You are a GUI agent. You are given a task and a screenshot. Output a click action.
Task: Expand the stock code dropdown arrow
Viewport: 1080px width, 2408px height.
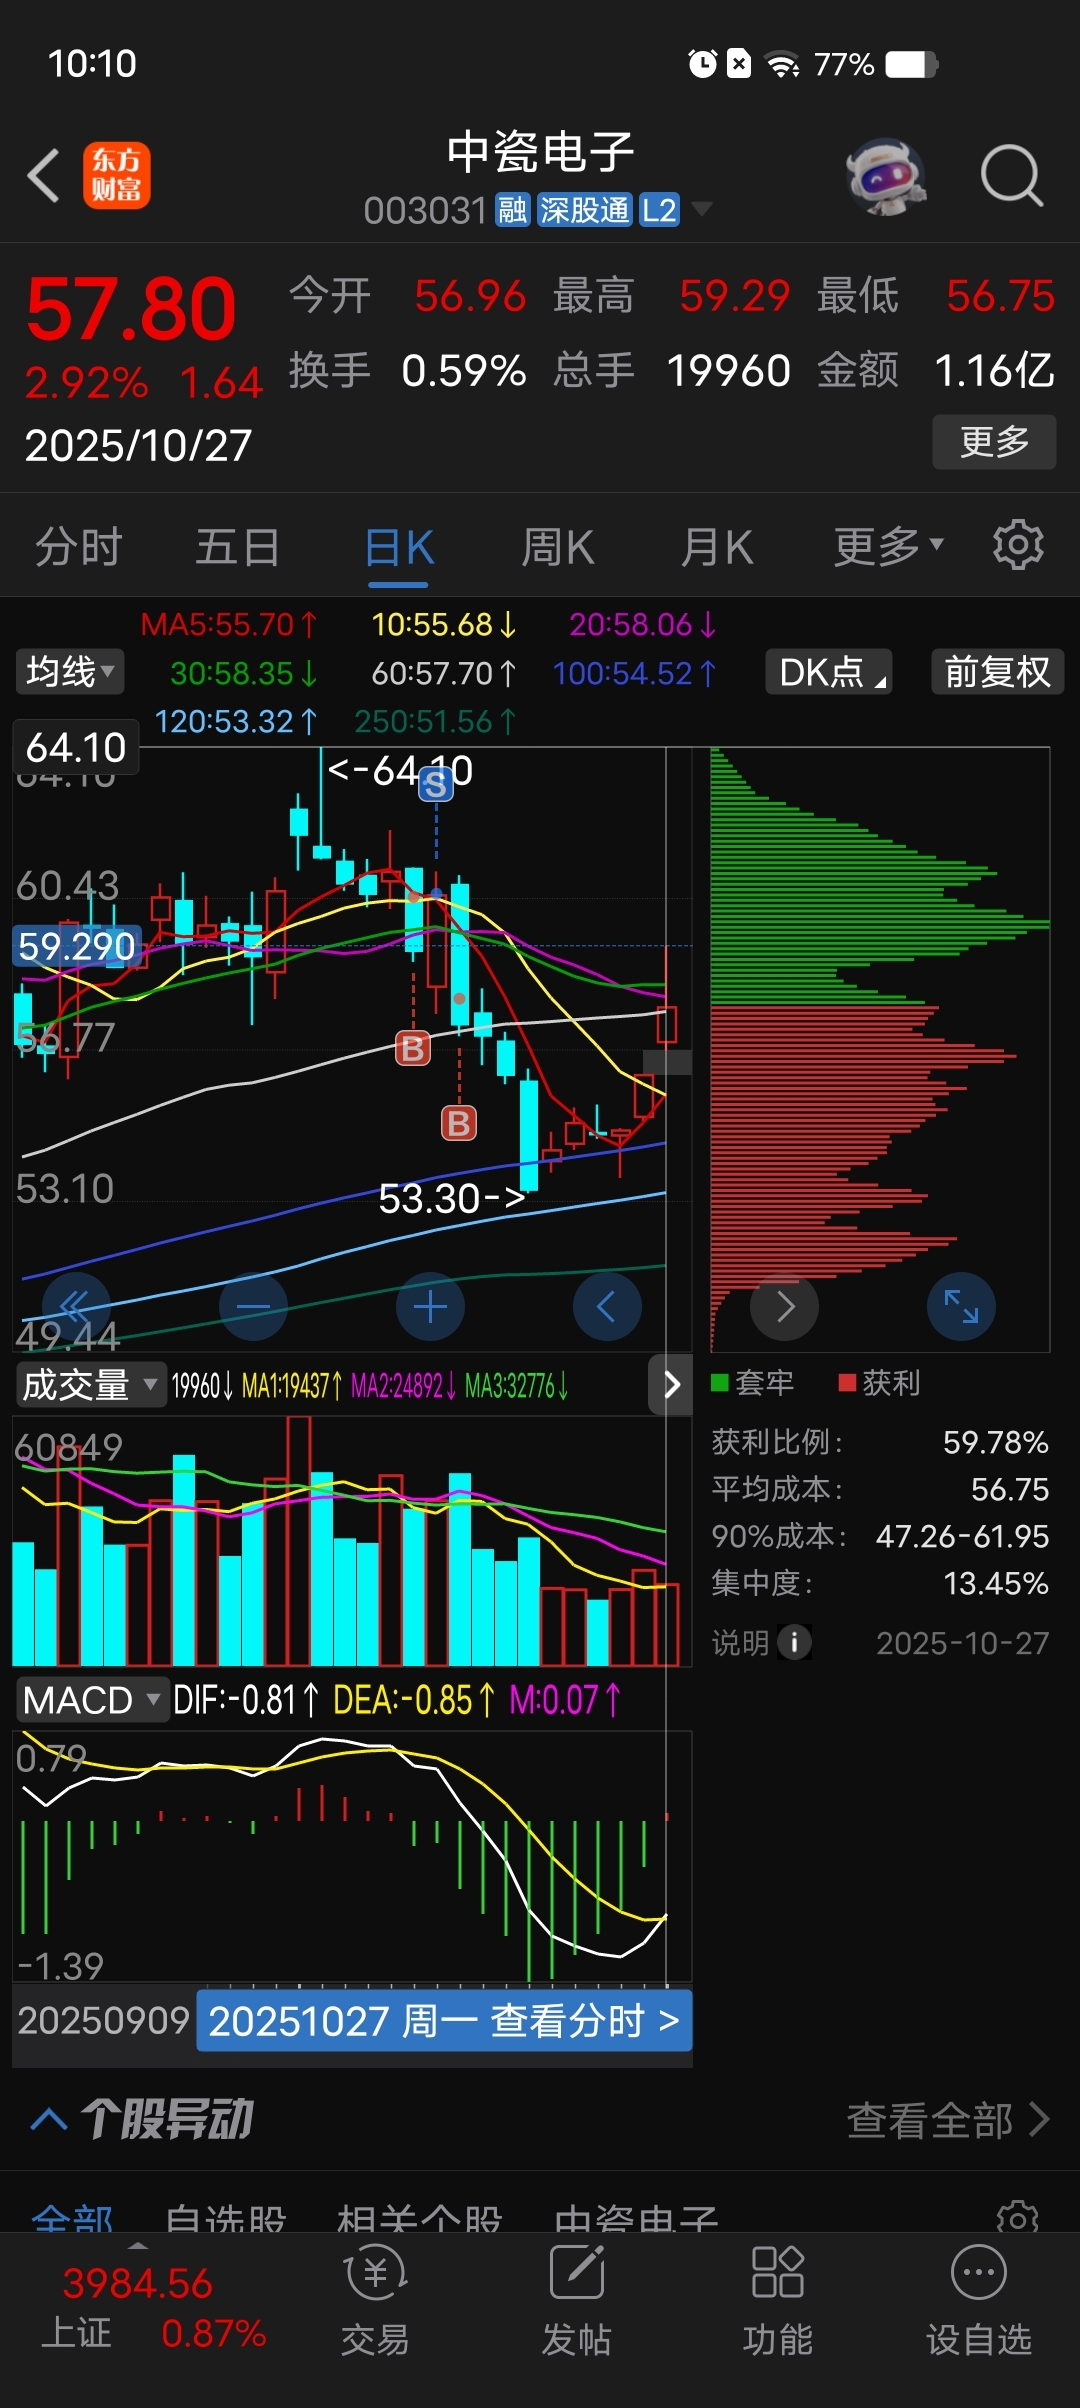click(702, 209)
